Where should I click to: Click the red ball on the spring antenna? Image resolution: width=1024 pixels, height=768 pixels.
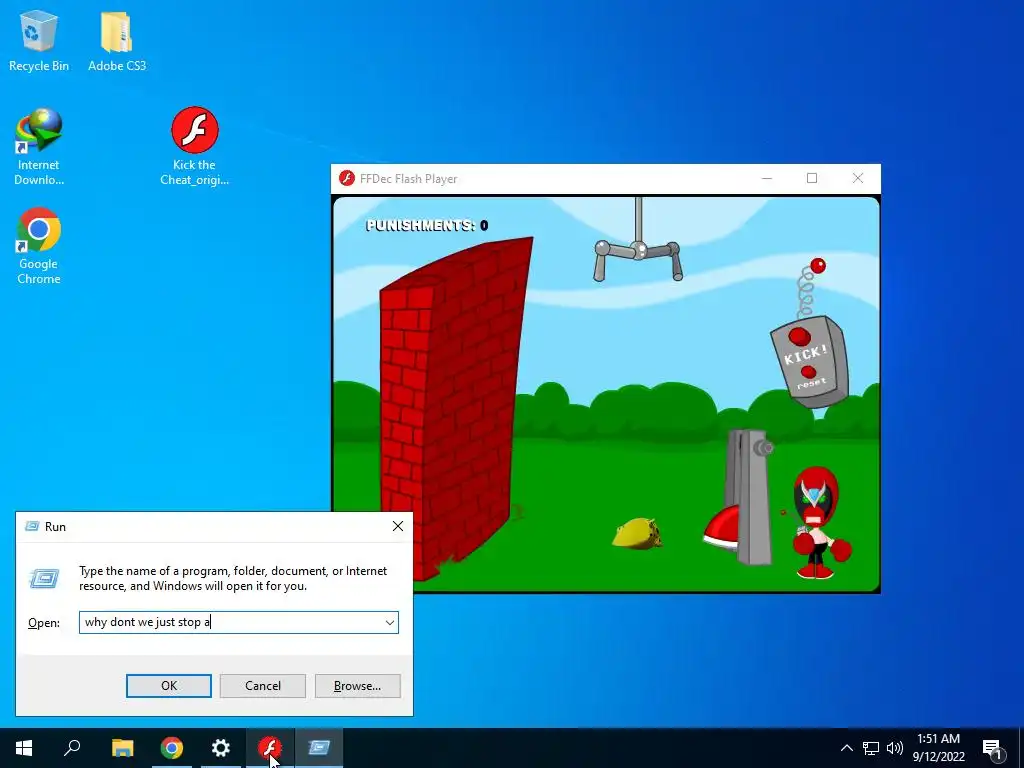click(x=818, y=266)
